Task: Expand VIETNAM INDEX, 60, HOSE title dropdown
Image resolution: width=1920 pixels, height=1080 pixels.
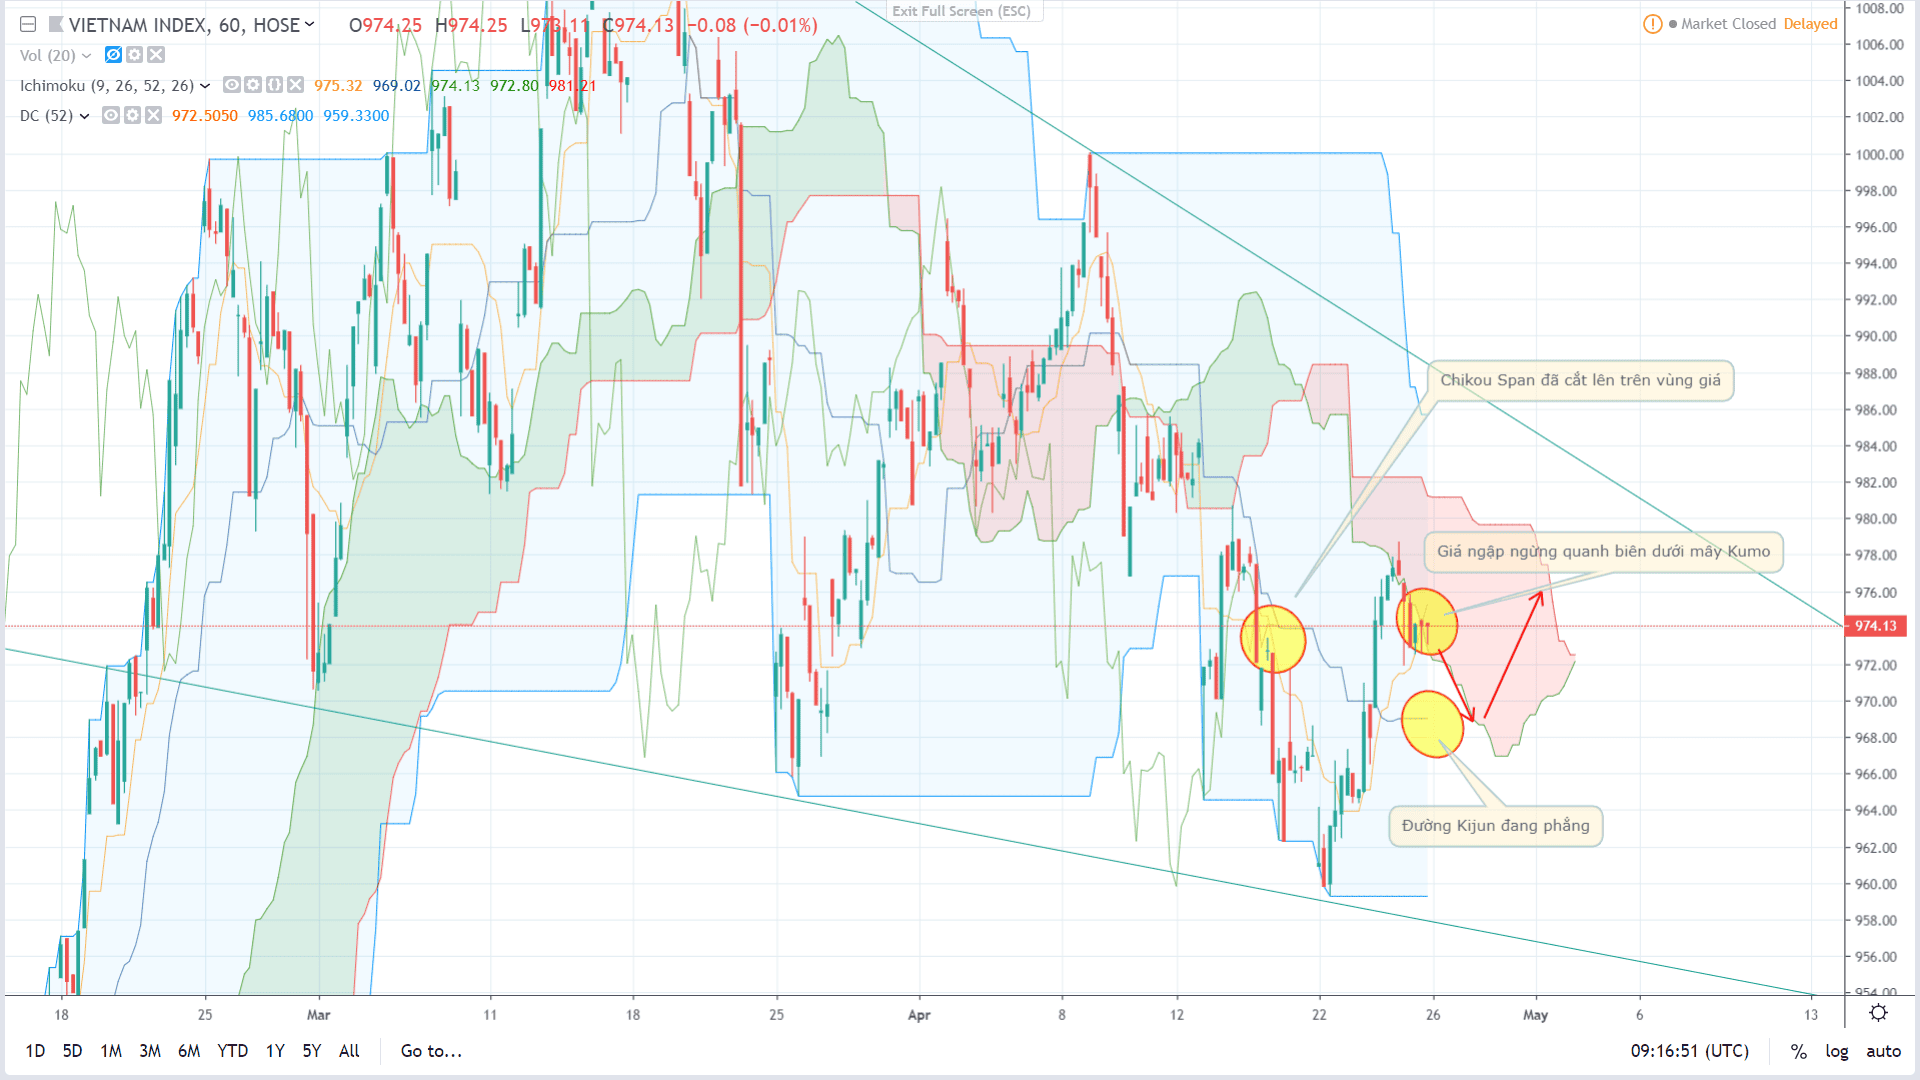Action: point(309,25)
